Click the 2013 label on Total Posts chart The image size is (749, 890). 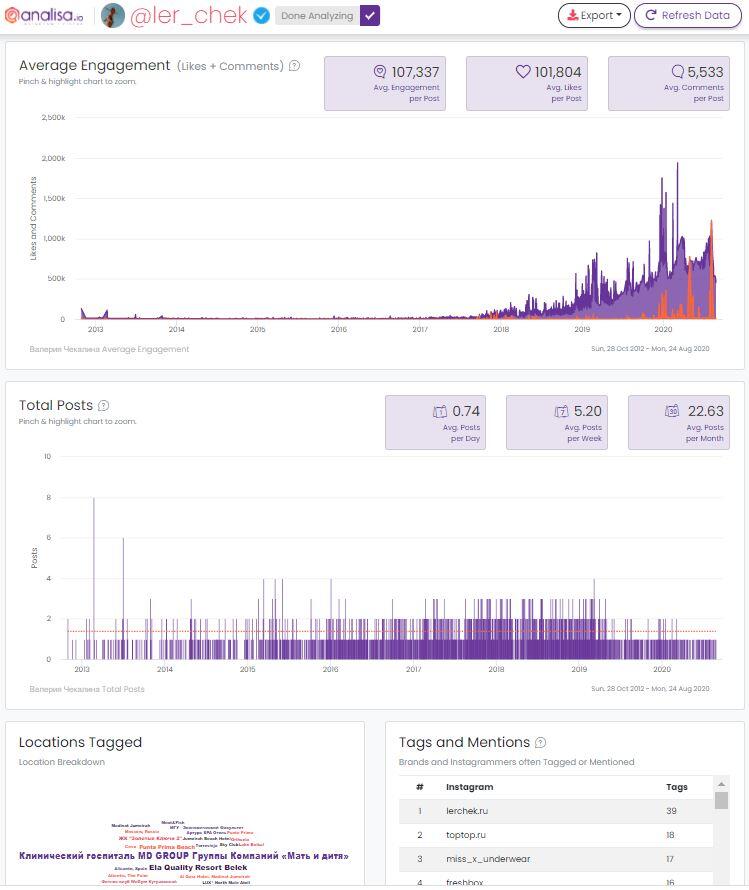click(82, 669)
